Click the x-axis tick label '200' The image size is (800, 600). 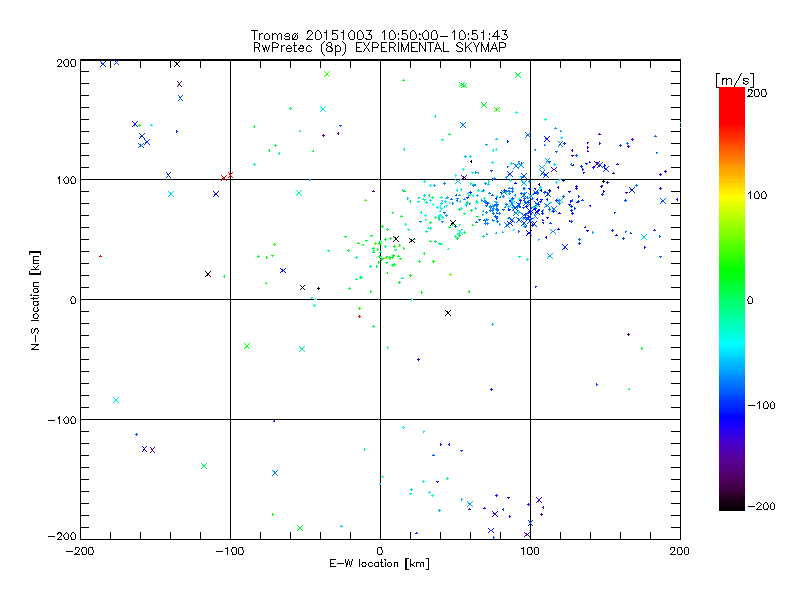pos(680,551)
